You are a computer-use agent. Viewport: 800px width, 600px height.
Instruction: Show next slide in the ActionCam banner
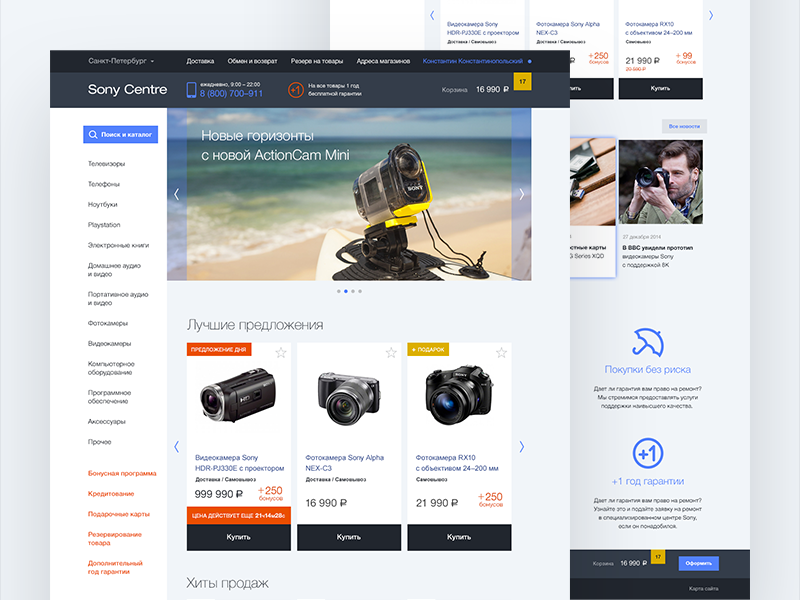click(521, 194)
